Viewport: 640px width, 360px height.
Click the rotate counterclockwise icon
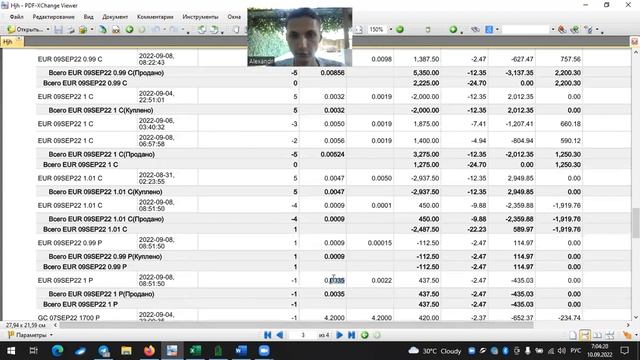coord(201,29)
